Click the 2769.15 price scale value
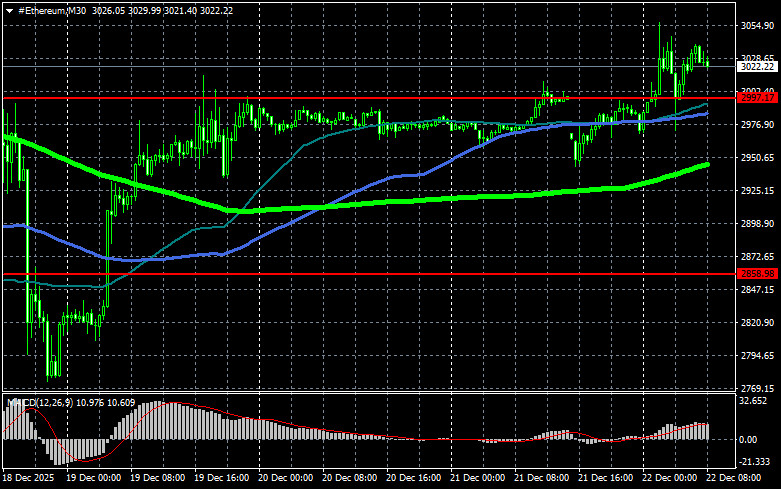Viewport: 781px width, 489px height. coord(757,388)
